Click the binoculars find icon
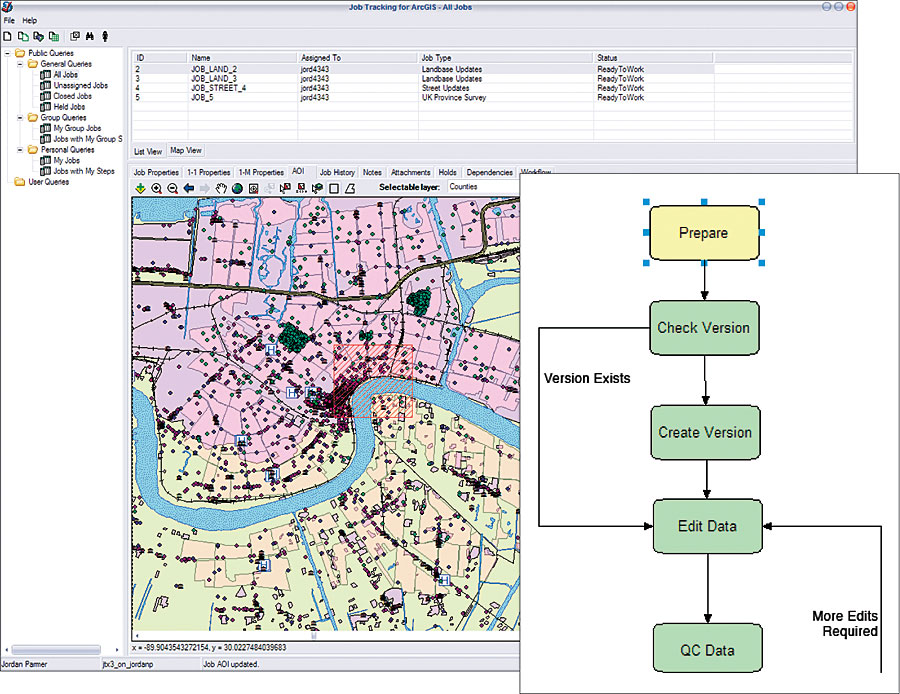 coord(90,36)
